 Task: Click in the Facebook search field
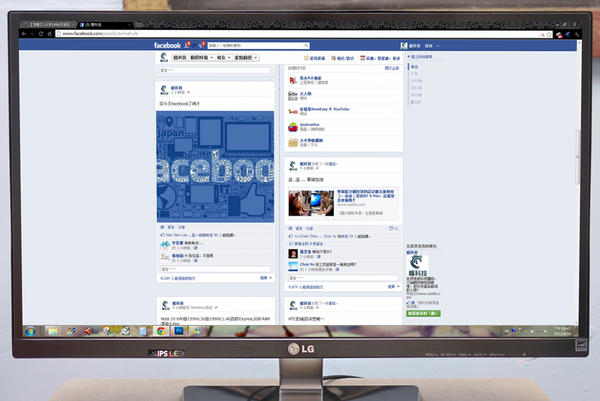click(x=256, y=46)
